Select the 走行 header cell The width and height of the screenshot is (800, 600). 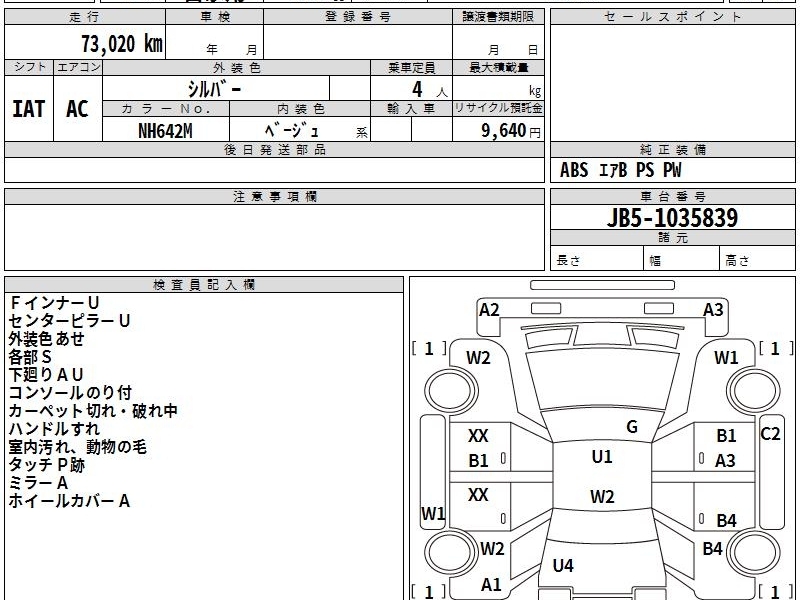coord(85,17)
